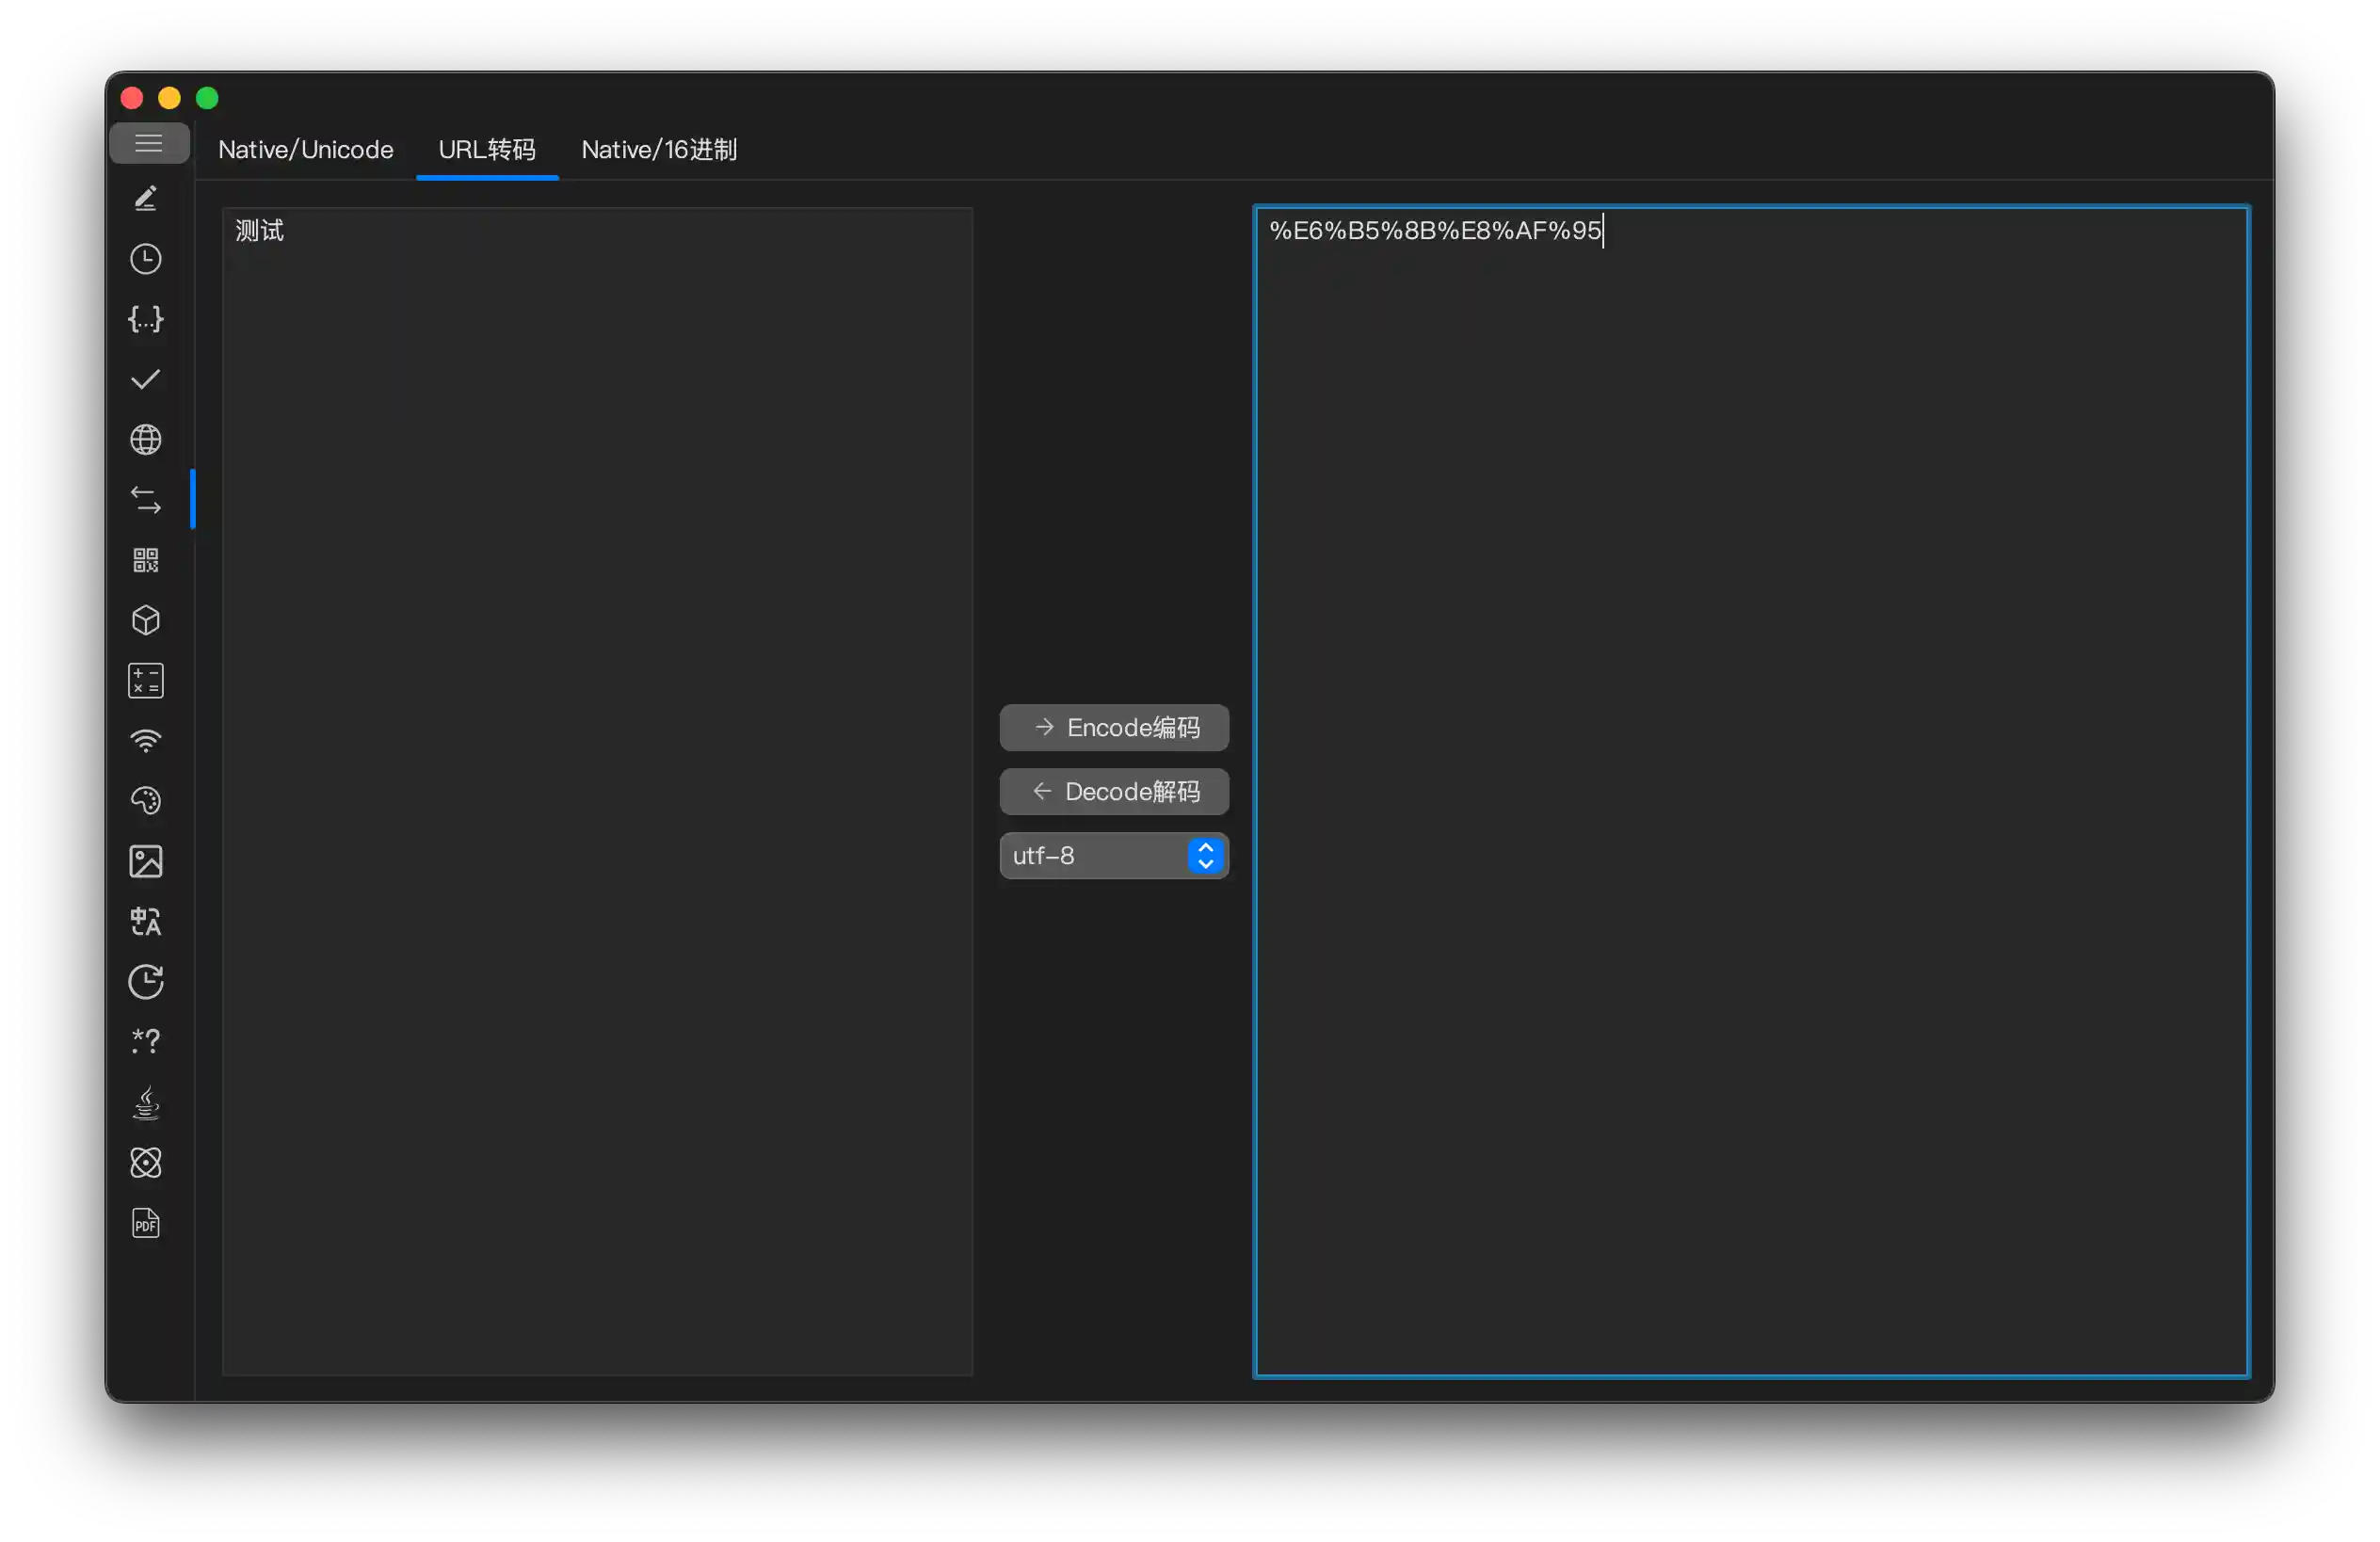Switch to the Native/16进制 tab
The image size is (2380, 1542).
[x=659, y=150]
